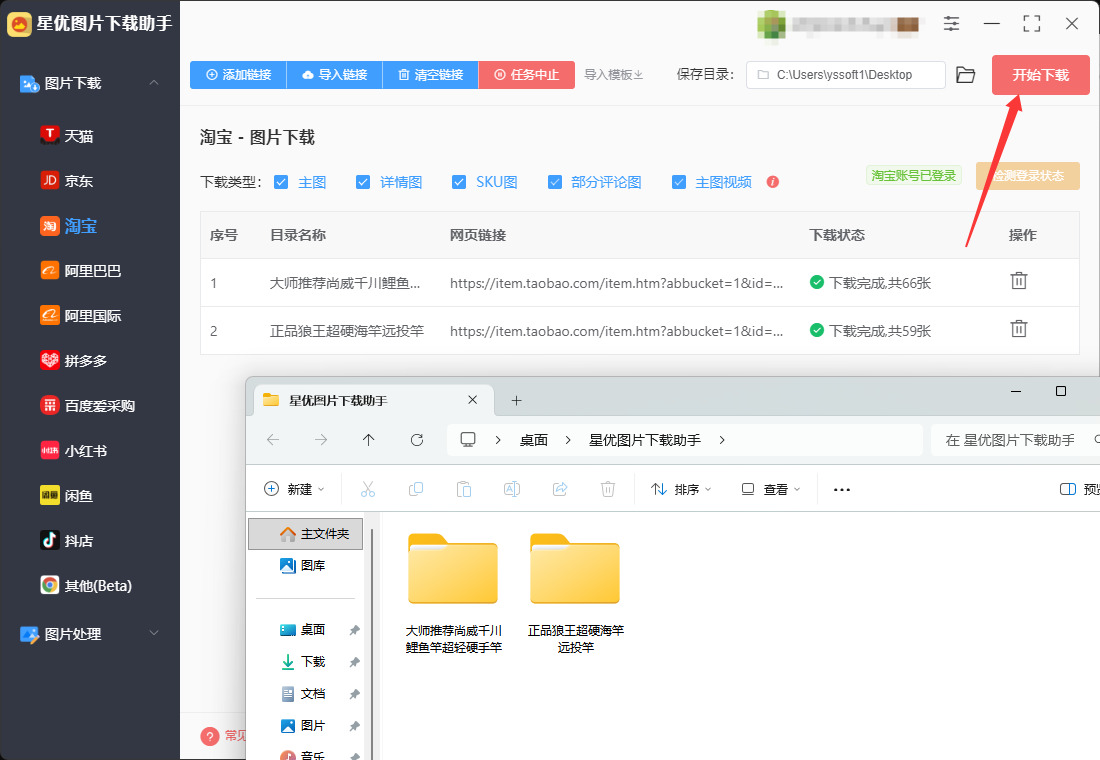This screenshot has height=760, width=1100.
Task: Open settings sliders icon in title bar
Action: click(951, 24)
